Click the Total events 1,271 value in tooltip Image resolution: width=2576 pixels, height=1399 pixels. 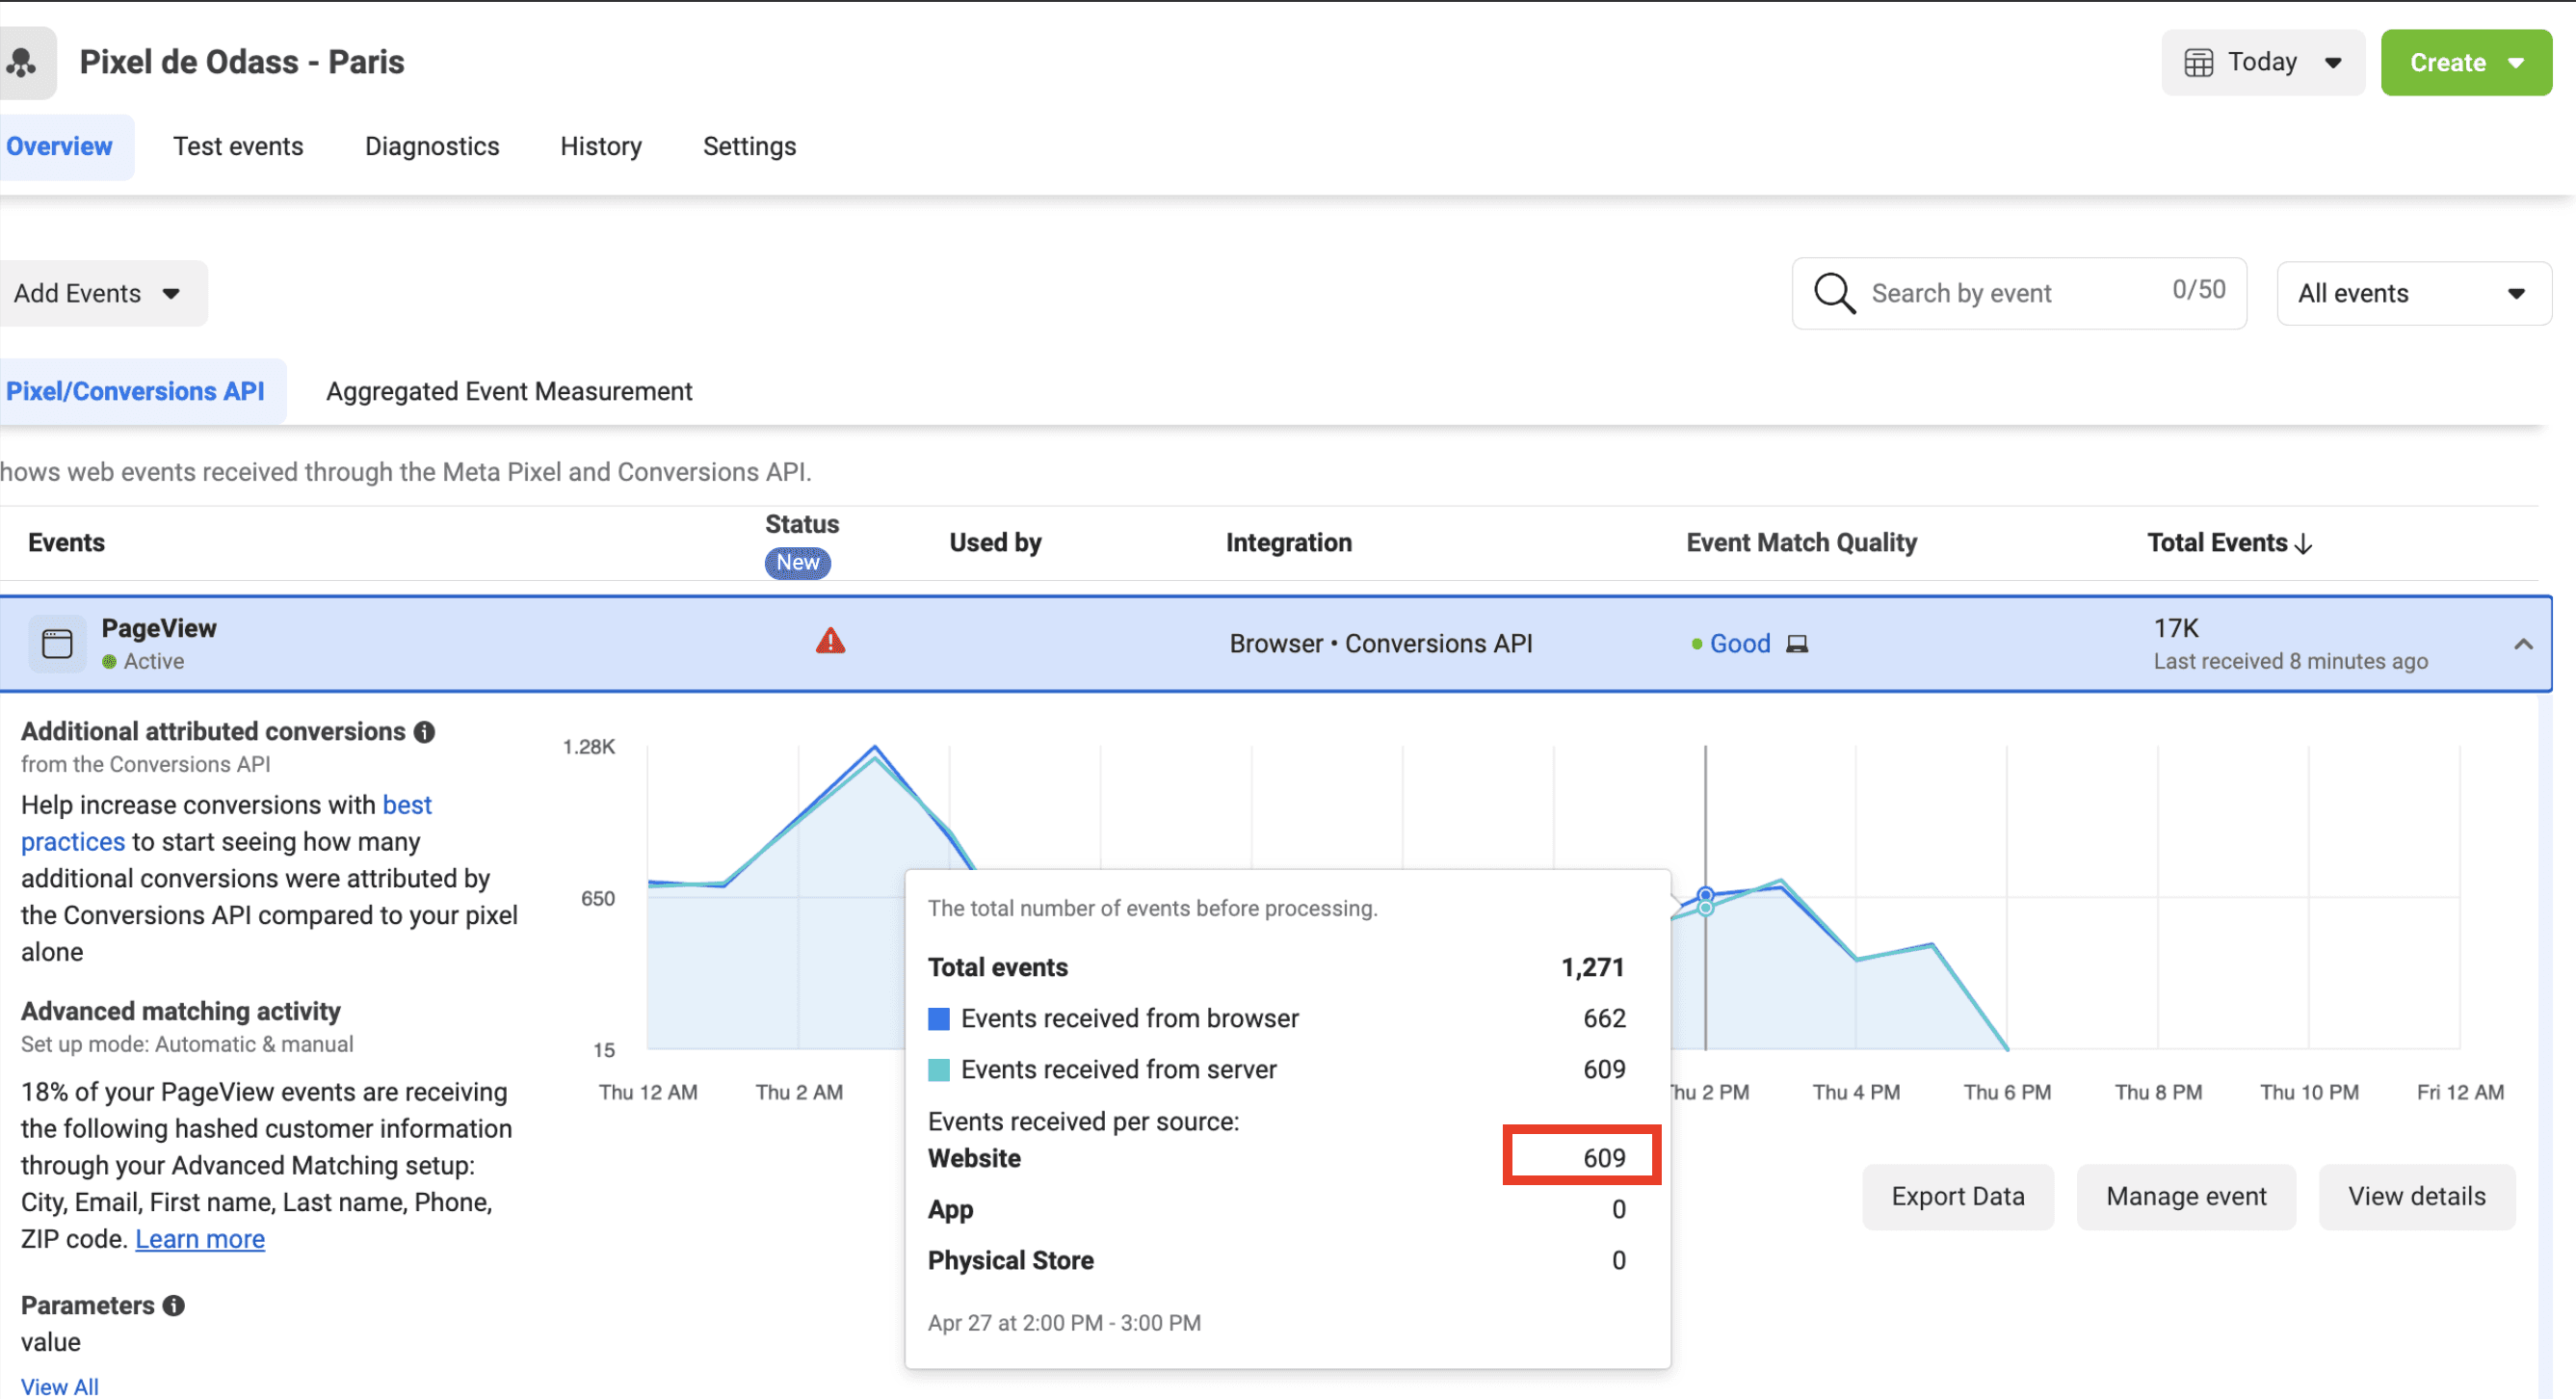click(1593, 968)
